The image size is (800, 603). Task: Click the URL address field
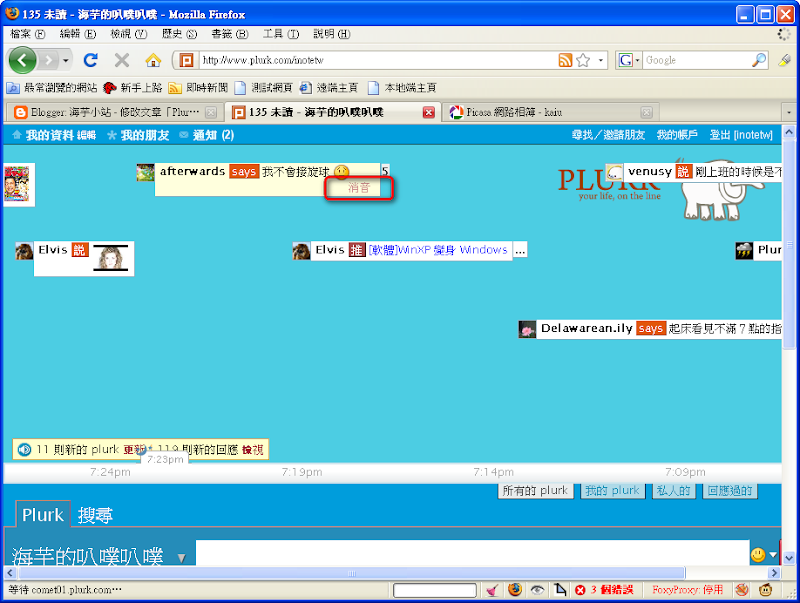pos(378,60)
